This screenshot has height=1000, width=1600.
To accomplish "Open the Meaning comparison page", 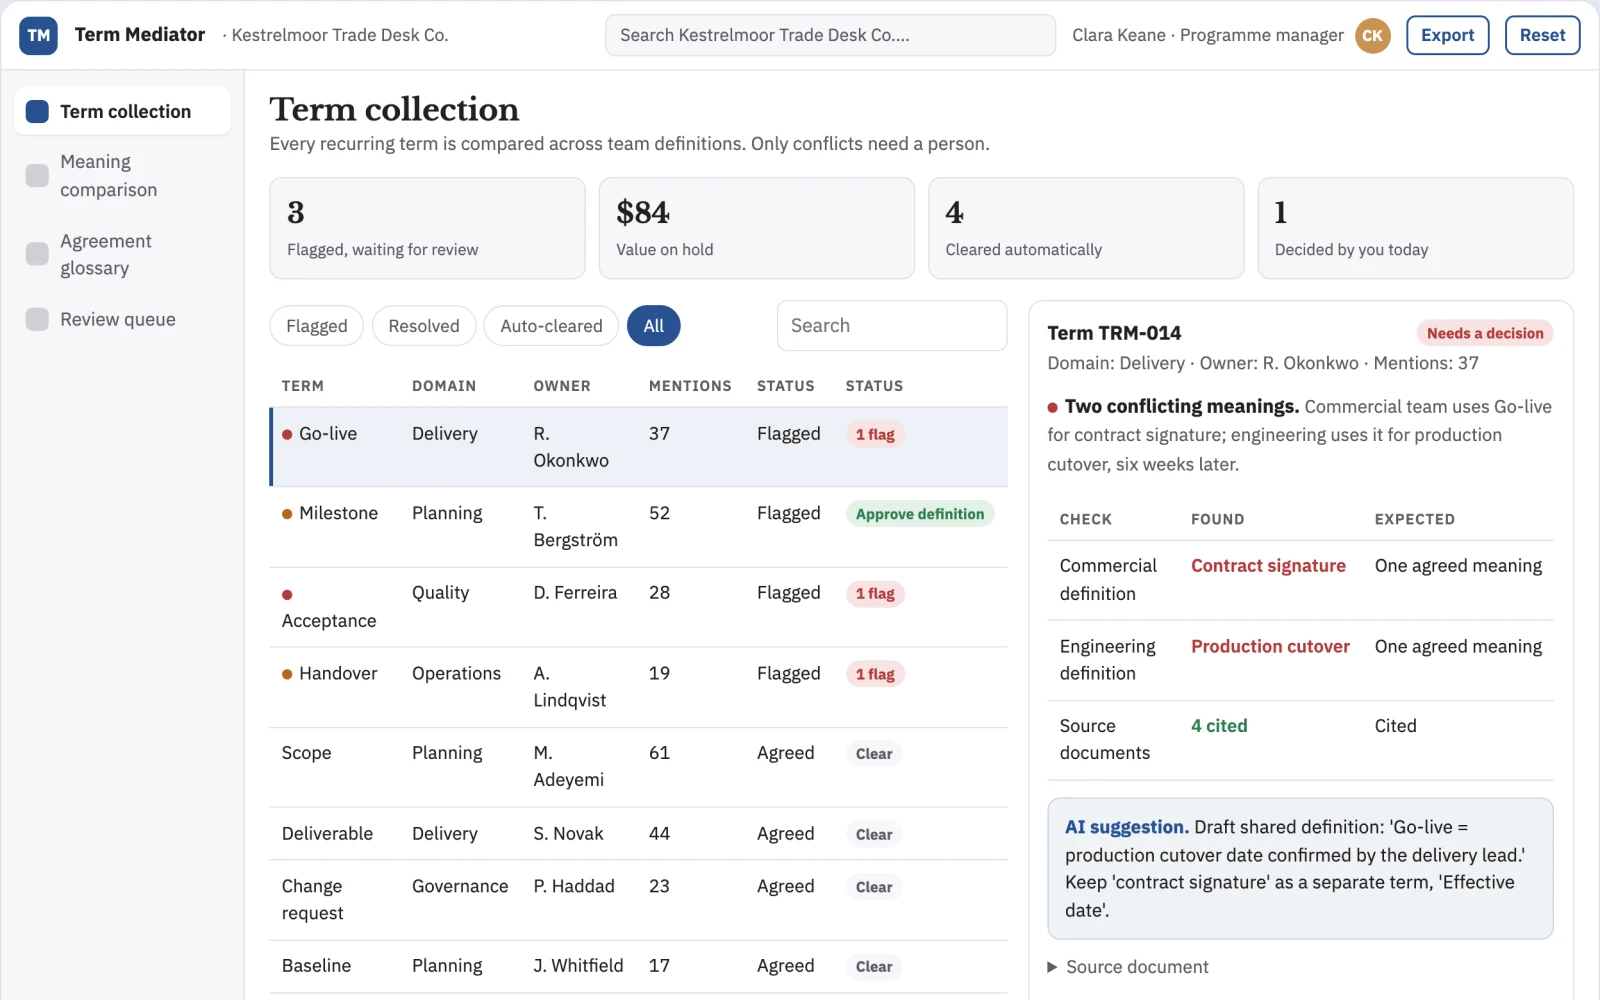I will [x=123, y=175].
